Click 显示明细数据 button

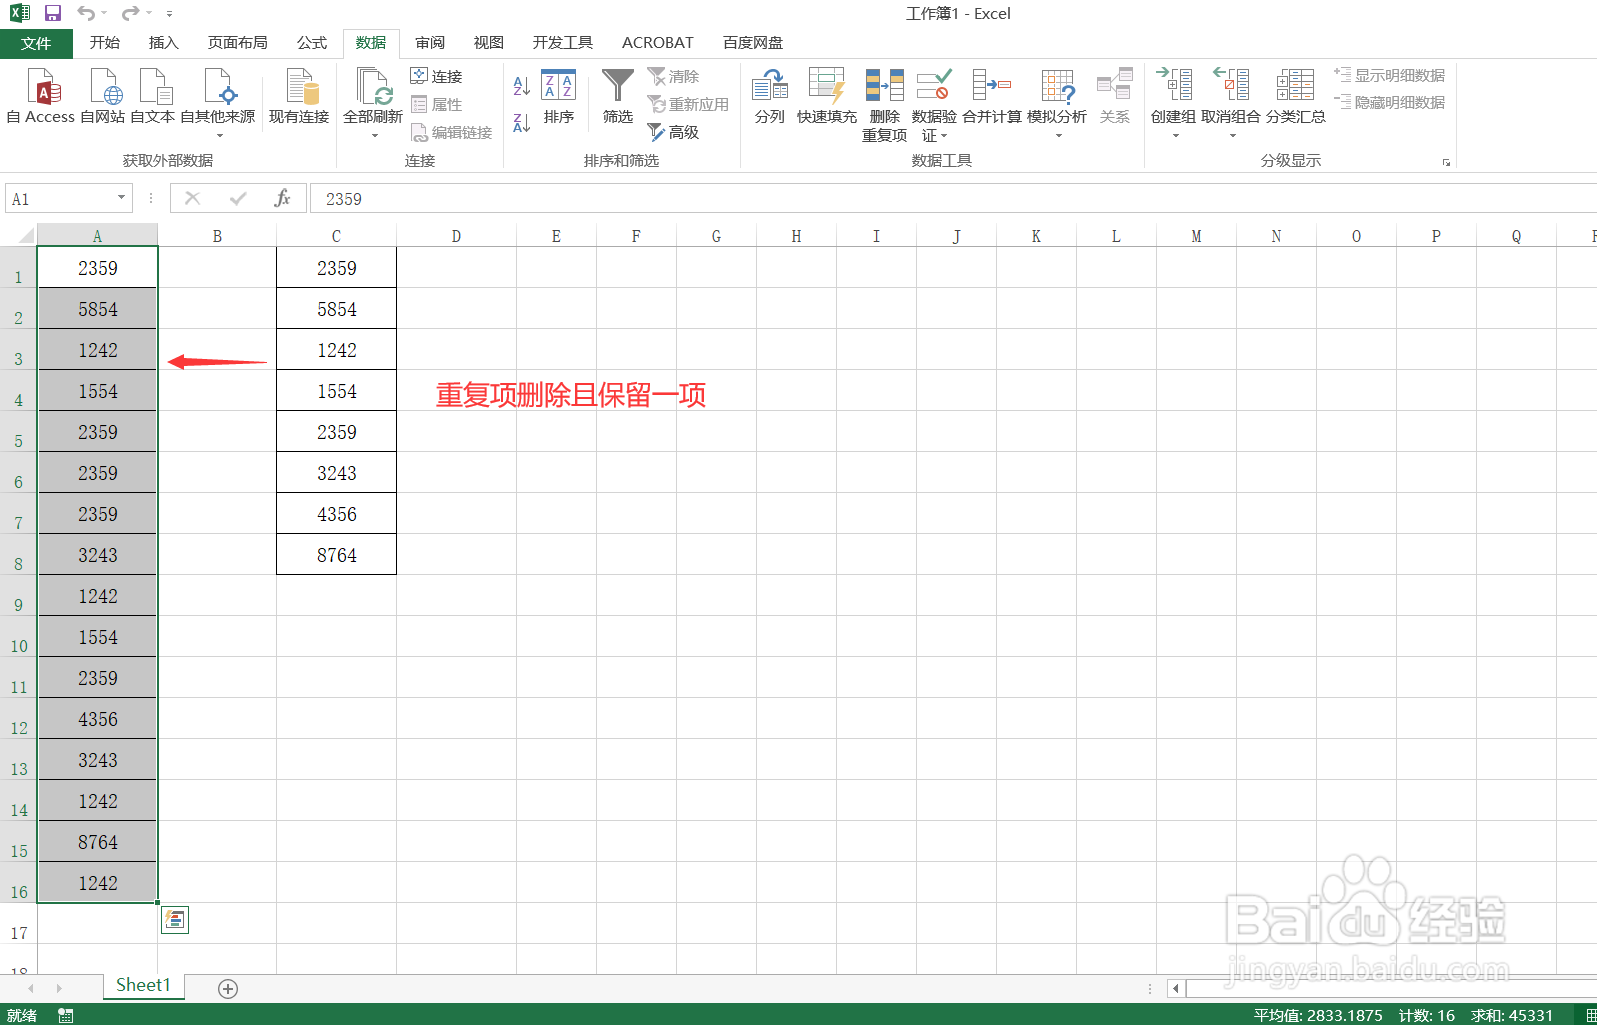point(1390,75)
